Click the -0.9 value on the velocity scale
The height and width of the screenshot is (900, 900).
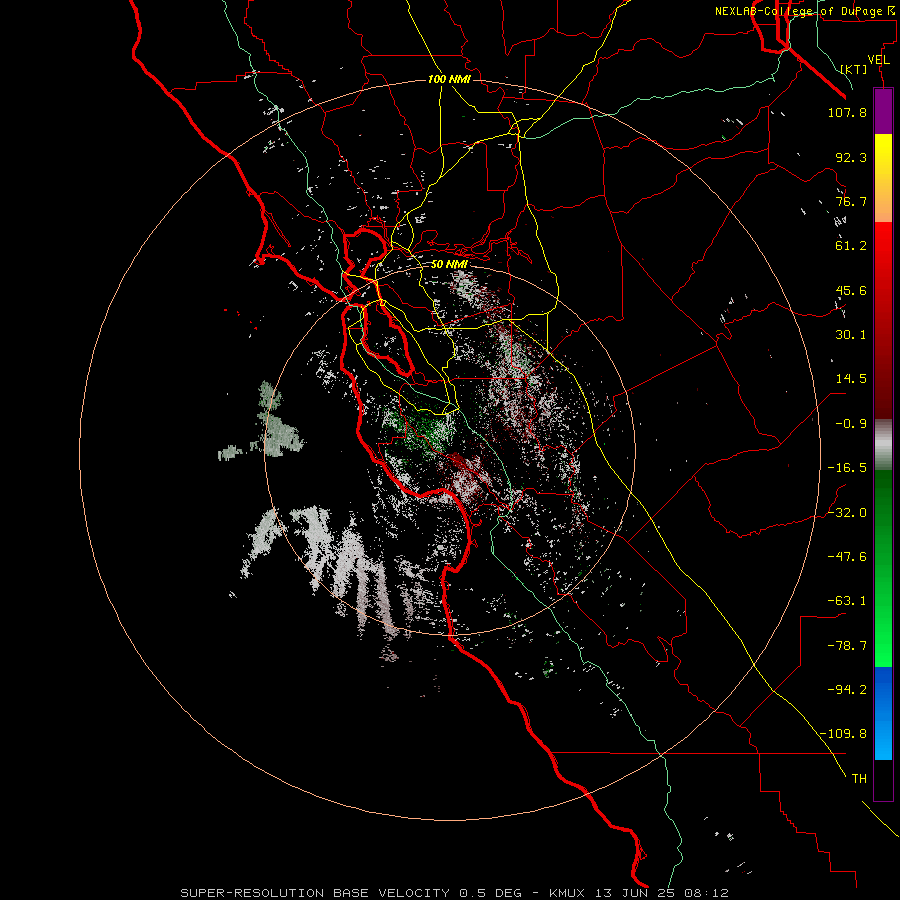(x=851, y=424)
